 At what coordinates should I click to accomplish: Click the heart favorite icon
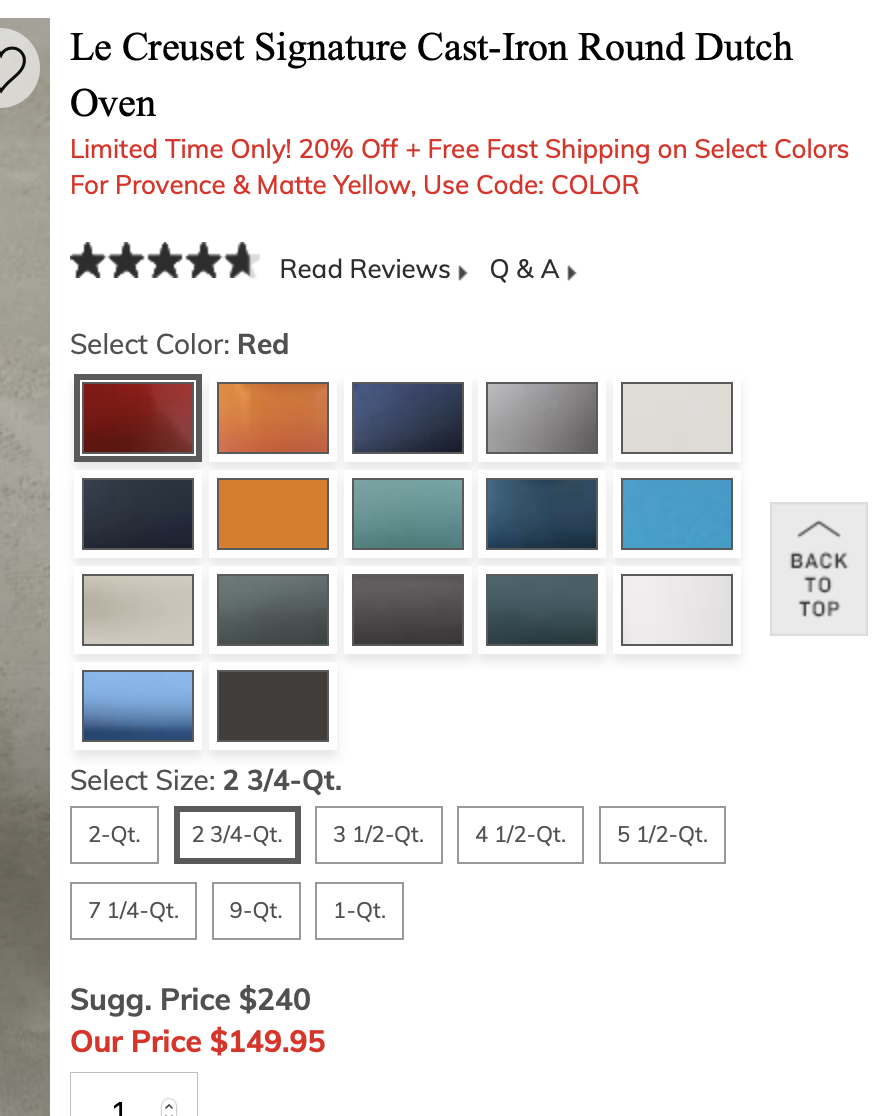(12, 68)
